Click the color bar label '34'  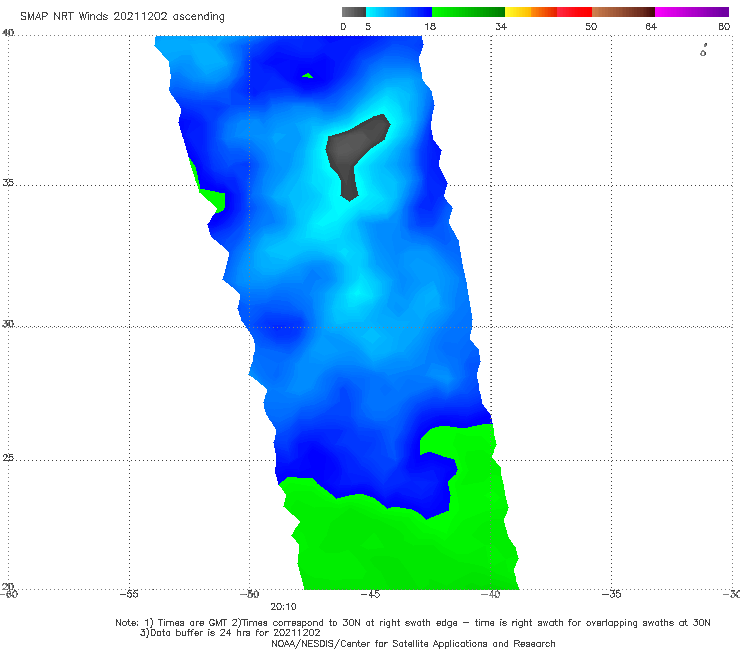[x=501, y=26]
